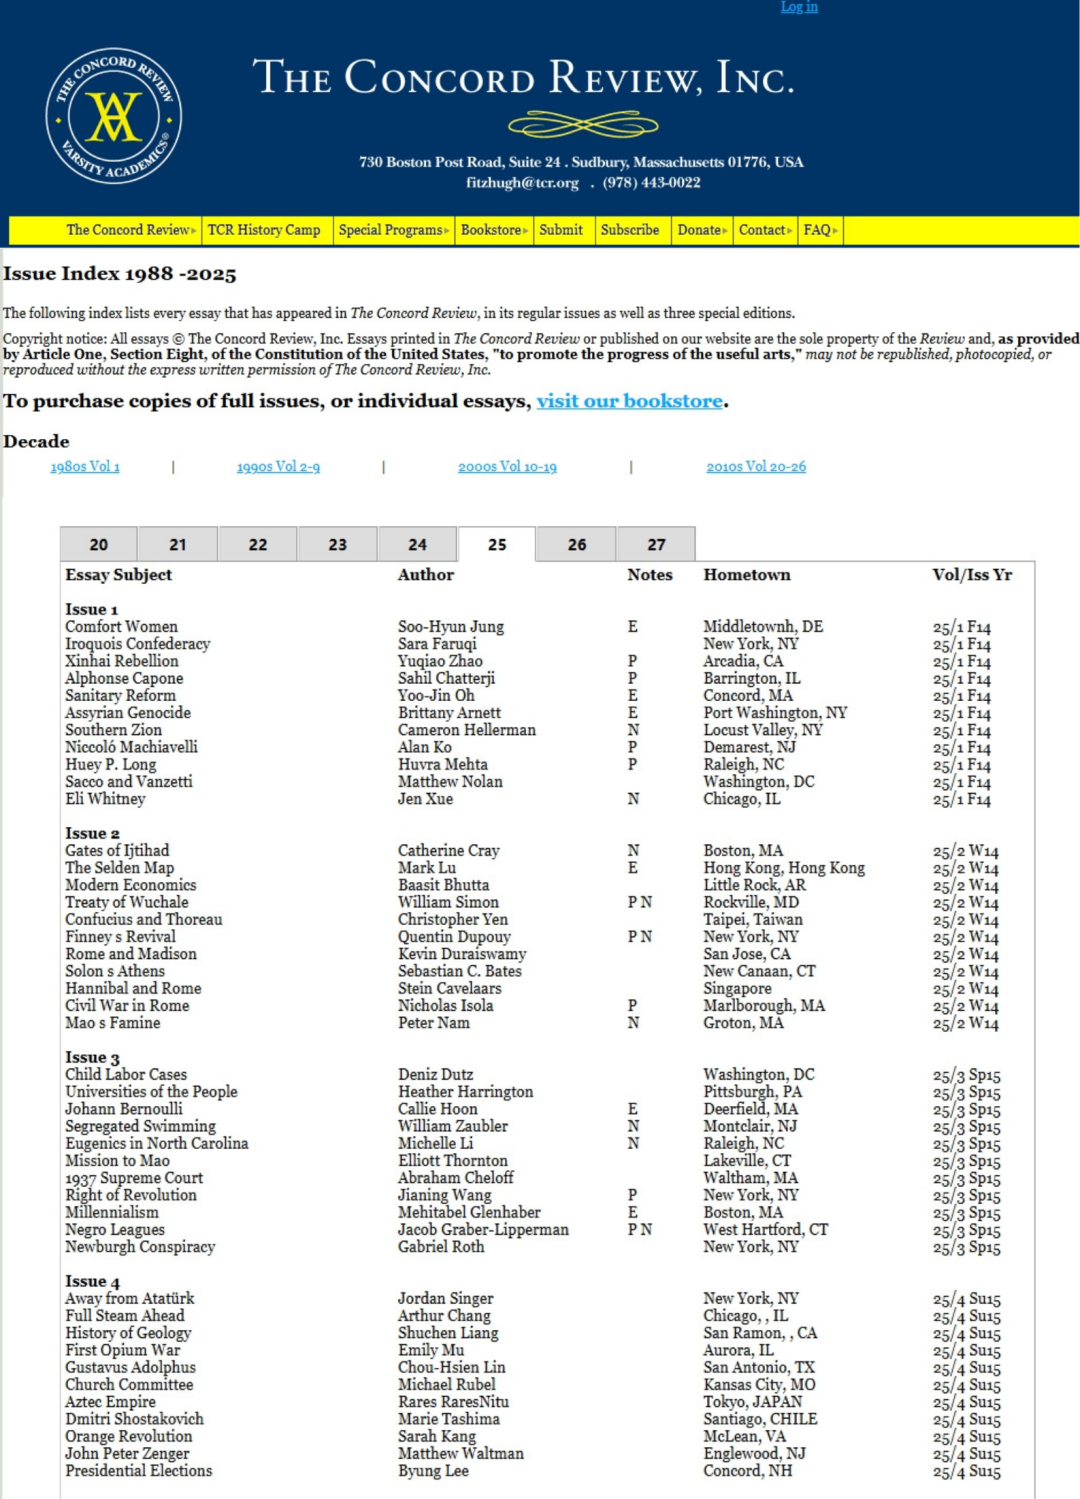
Task: Click the 'Issue 4' section heading
Action: pos(92,1282)
